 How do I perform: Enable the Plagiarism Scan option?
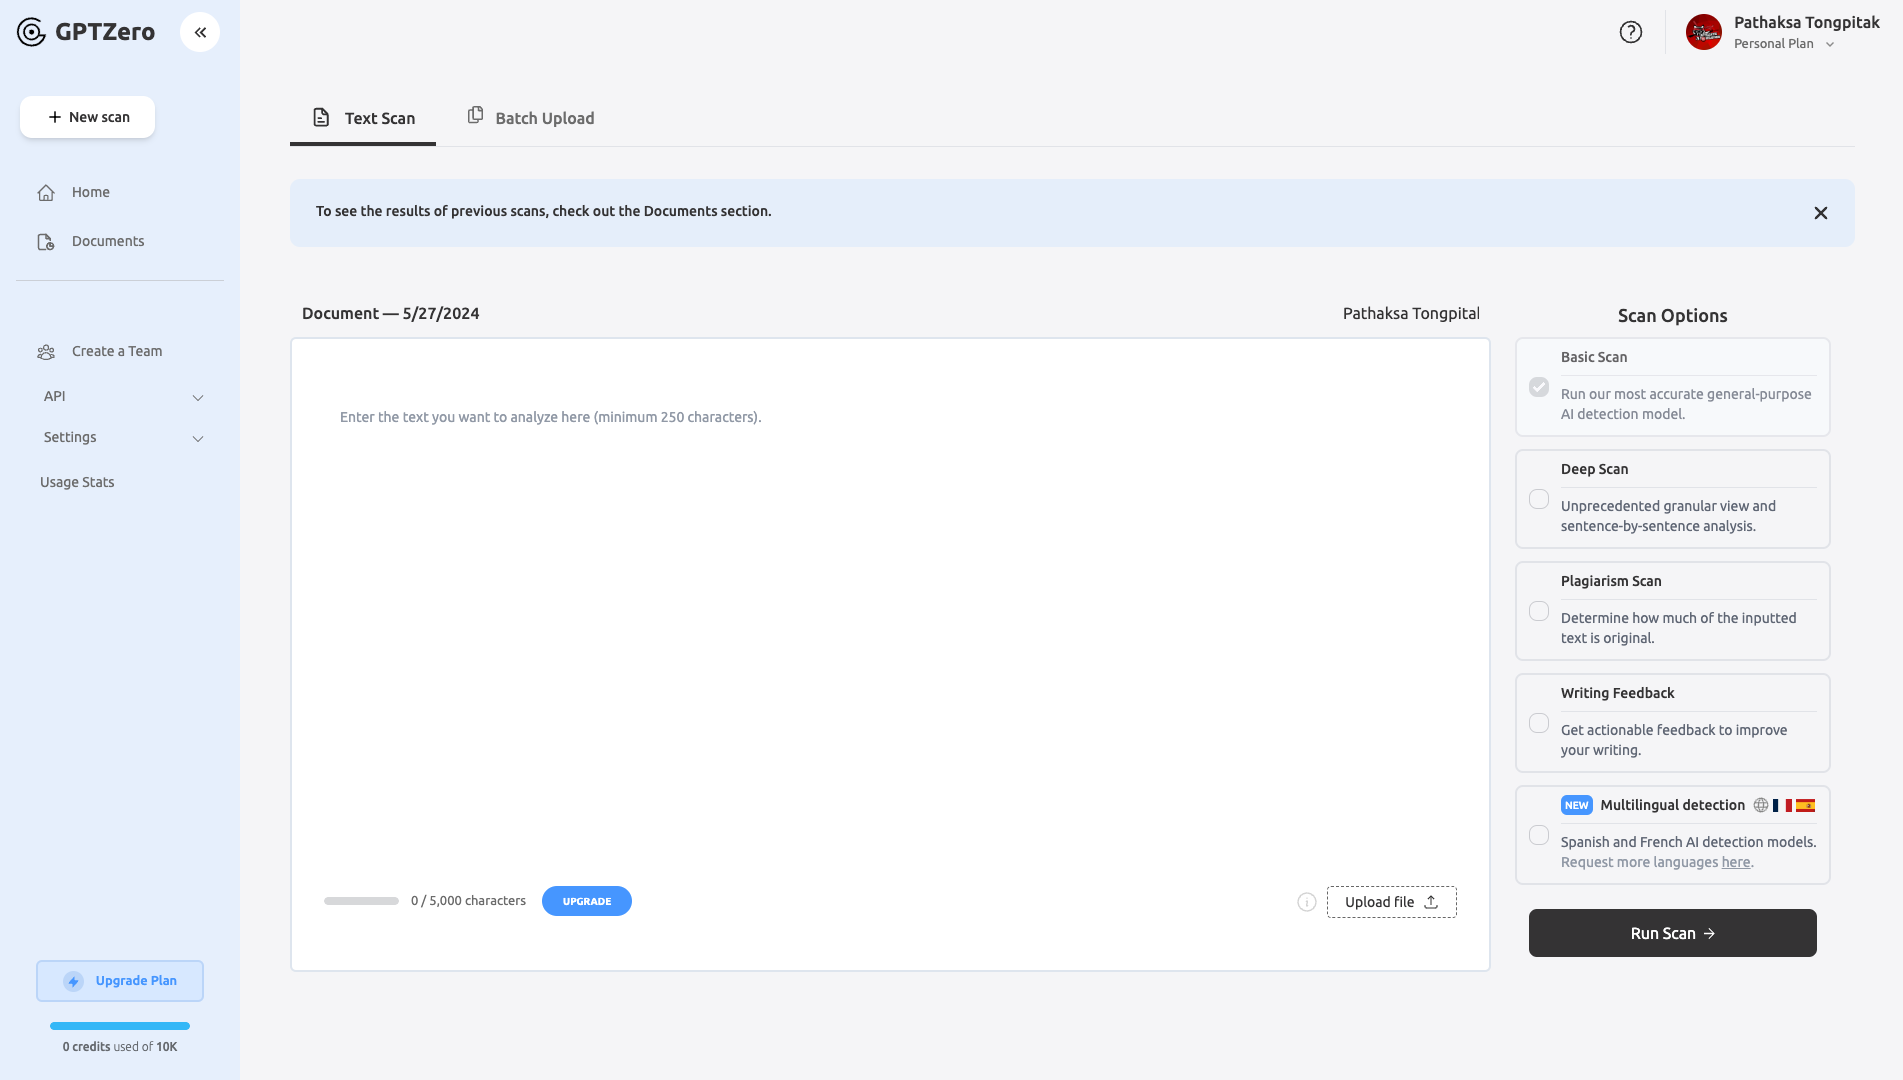pyautogui.click(x=1539, y=611)
